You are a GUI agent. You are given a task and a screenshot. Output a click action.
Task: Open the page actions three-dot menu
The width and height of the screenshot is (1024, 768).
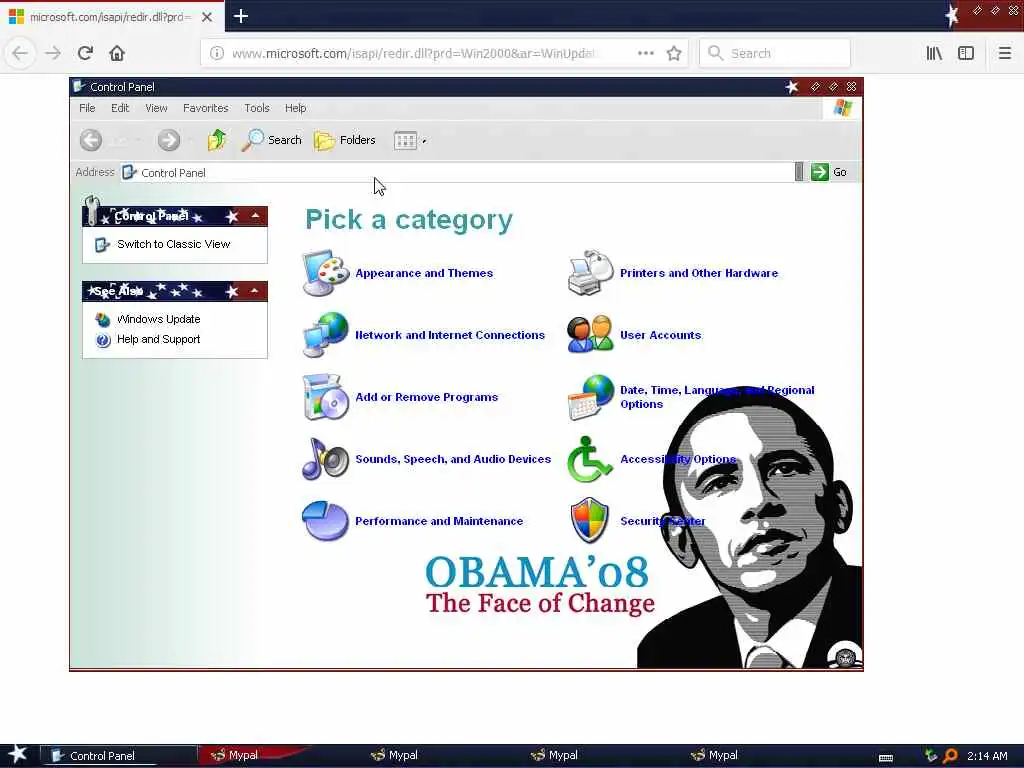tap(645, 53)
